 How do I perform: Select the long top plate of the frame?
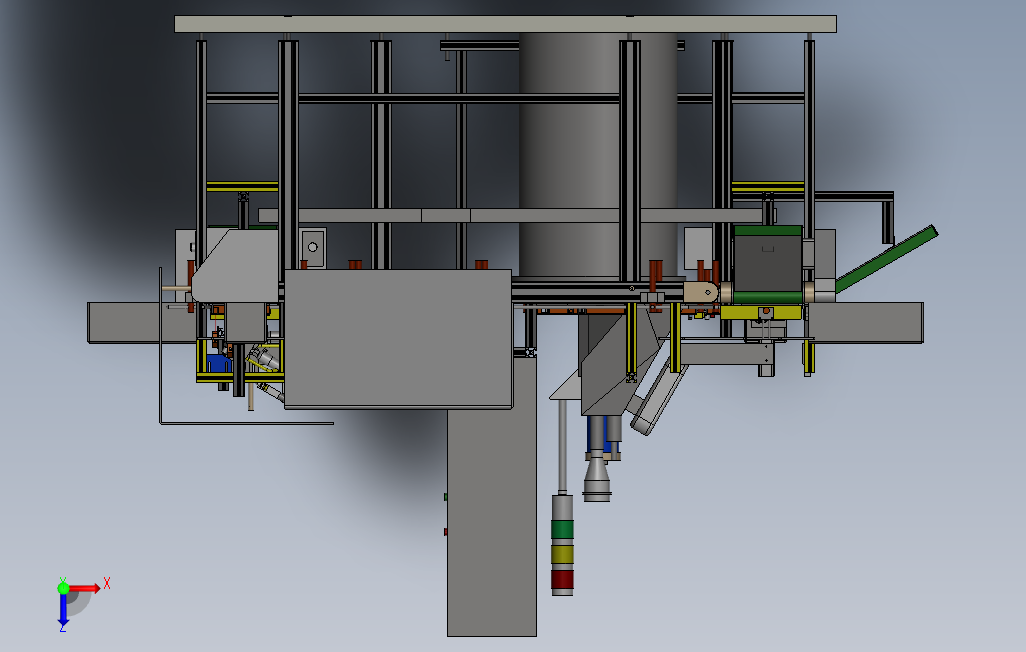(505, 24)
